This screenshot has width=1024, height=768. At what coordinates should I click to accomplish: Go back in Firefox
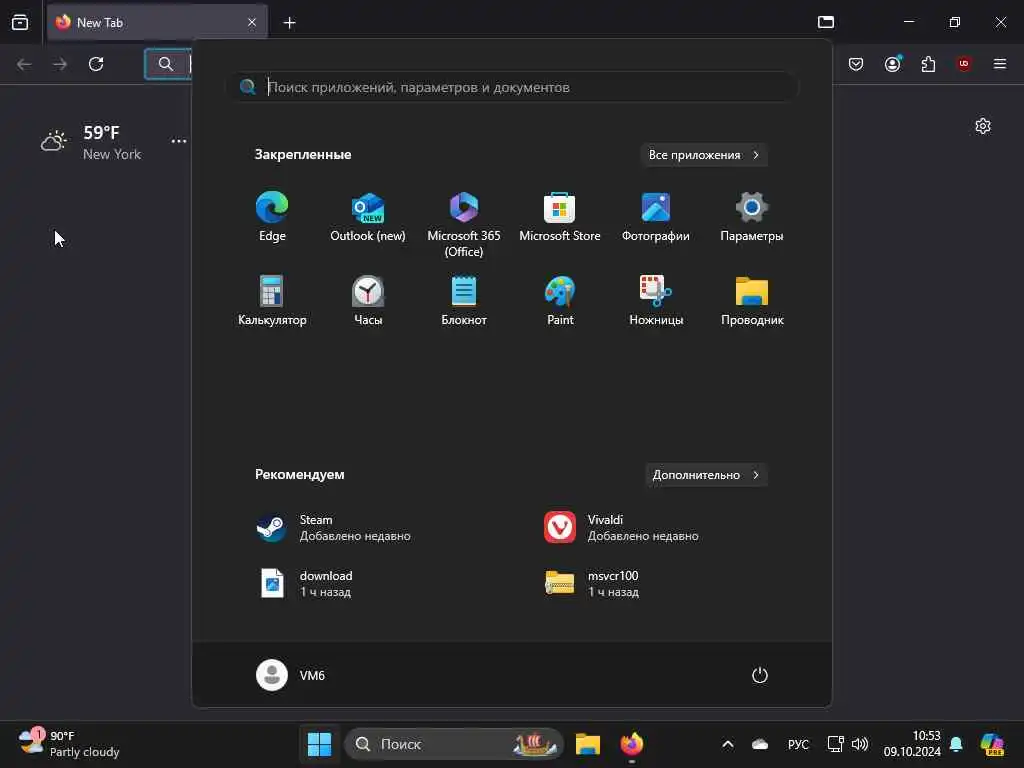click(x=24, y=64)
